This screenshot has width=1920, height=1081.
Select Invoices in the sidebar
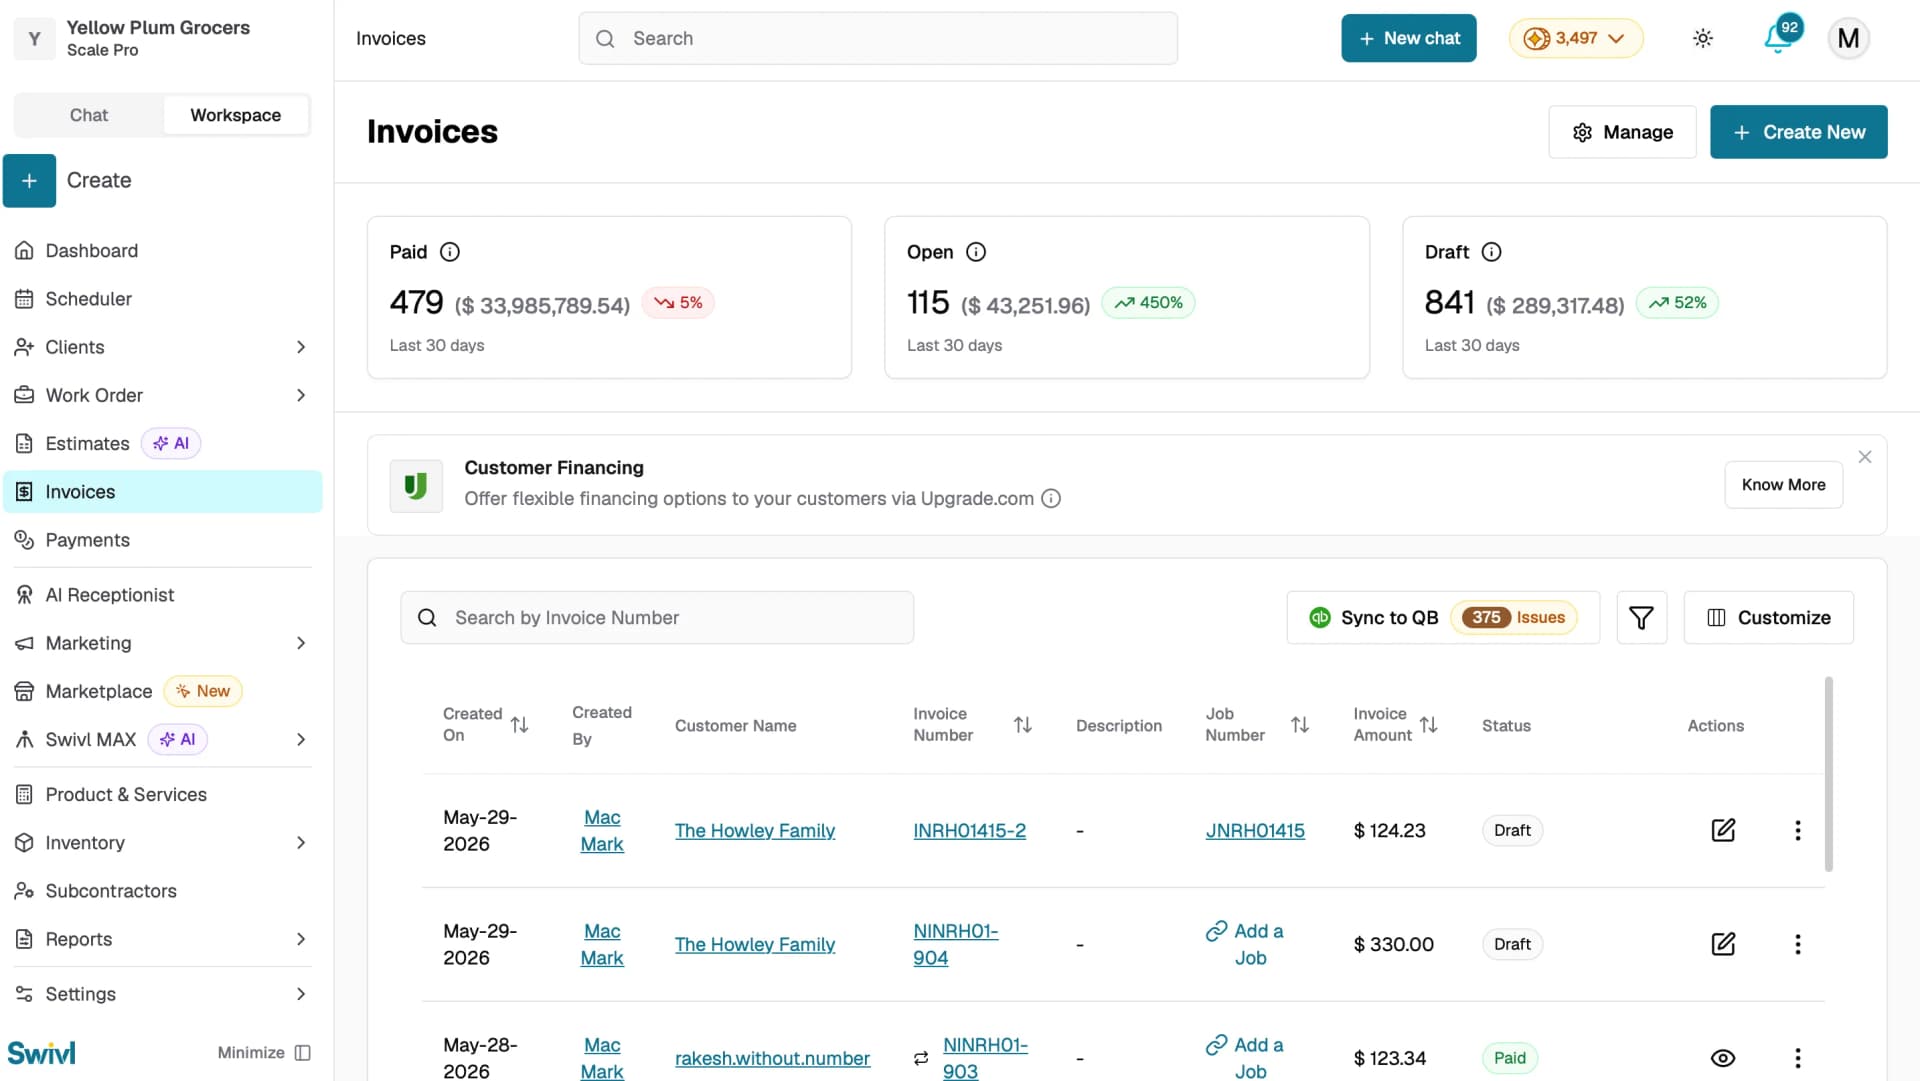tap(163, 492)
